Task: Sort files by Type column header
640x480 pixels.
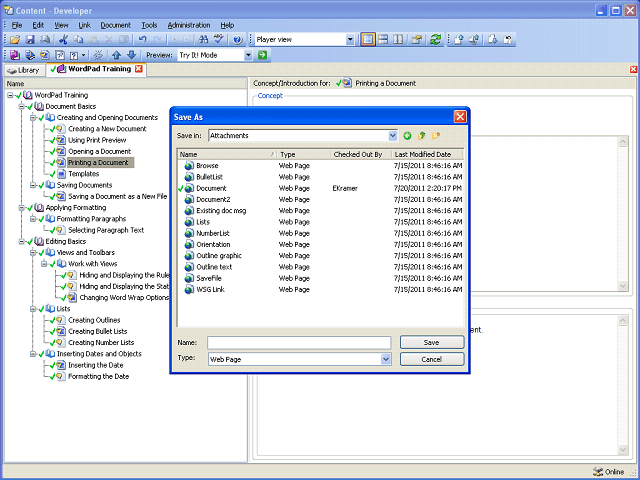Action: point(303,154)
